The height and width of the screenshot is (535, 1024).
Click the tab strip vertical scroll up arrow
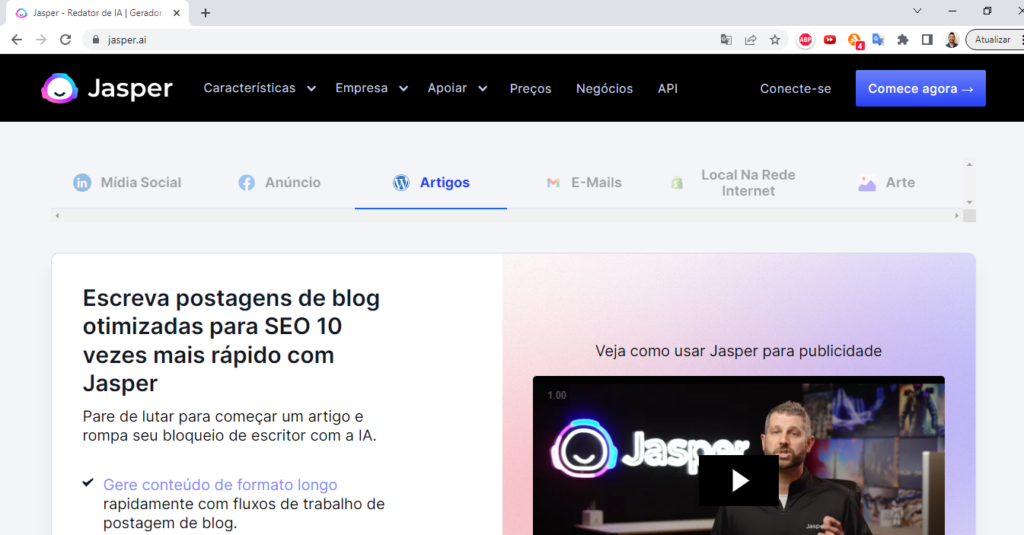point(969,165)
